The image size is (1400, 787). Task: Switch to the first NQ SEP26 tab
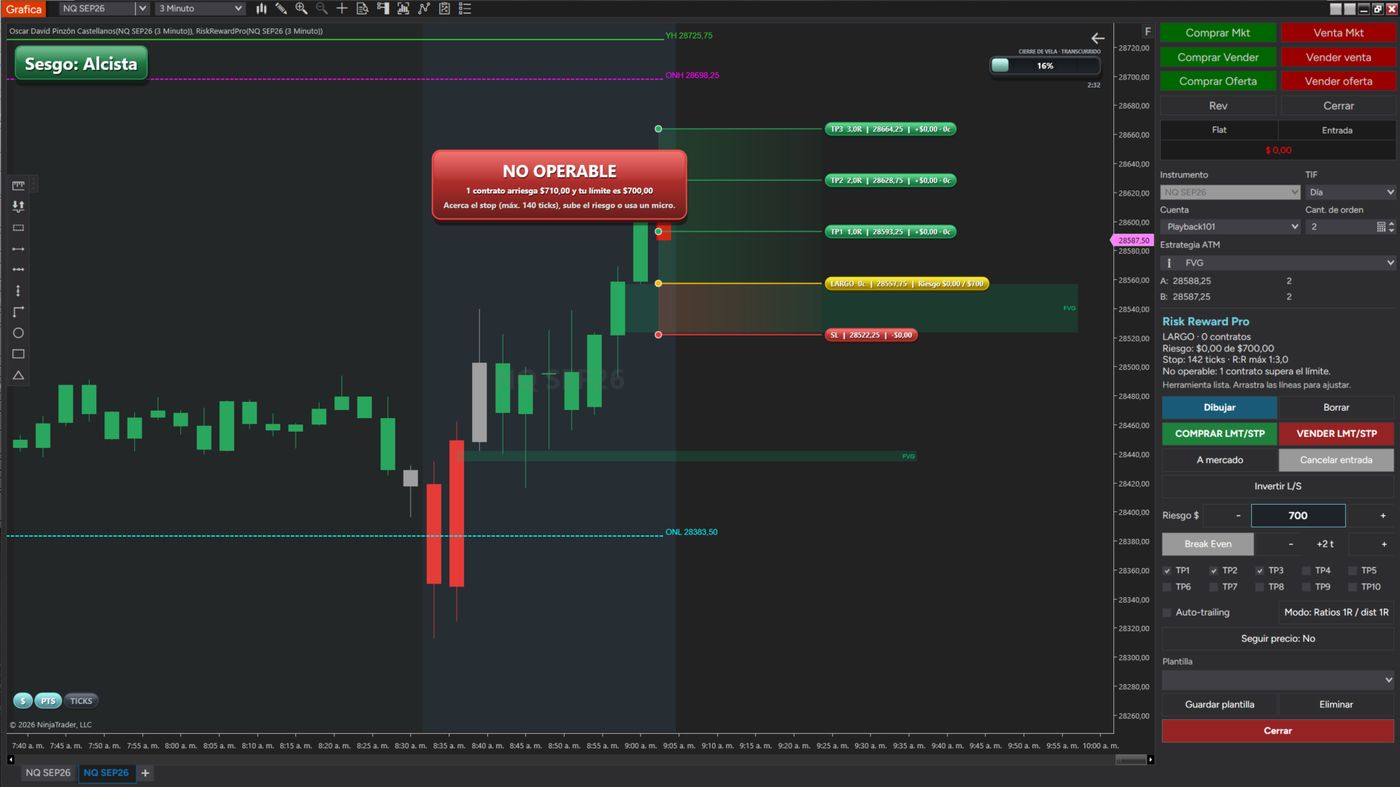pyautogui.click(x=48, y=773)
